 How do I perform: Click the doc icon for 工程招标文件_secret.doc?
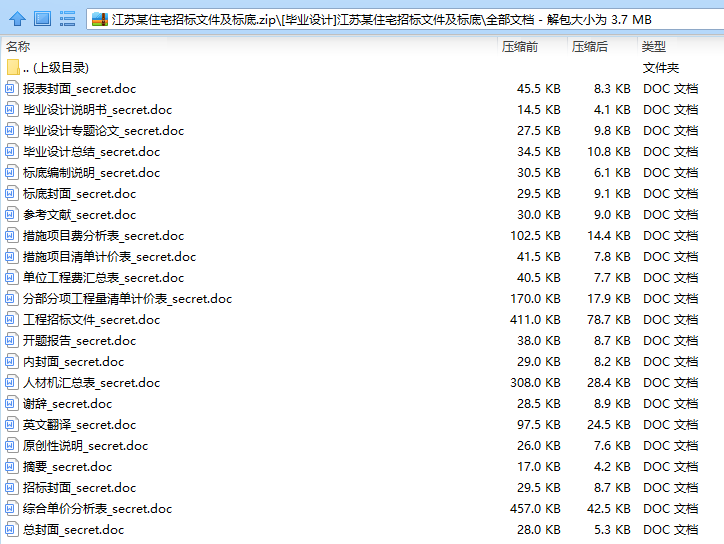pos(12,320)
